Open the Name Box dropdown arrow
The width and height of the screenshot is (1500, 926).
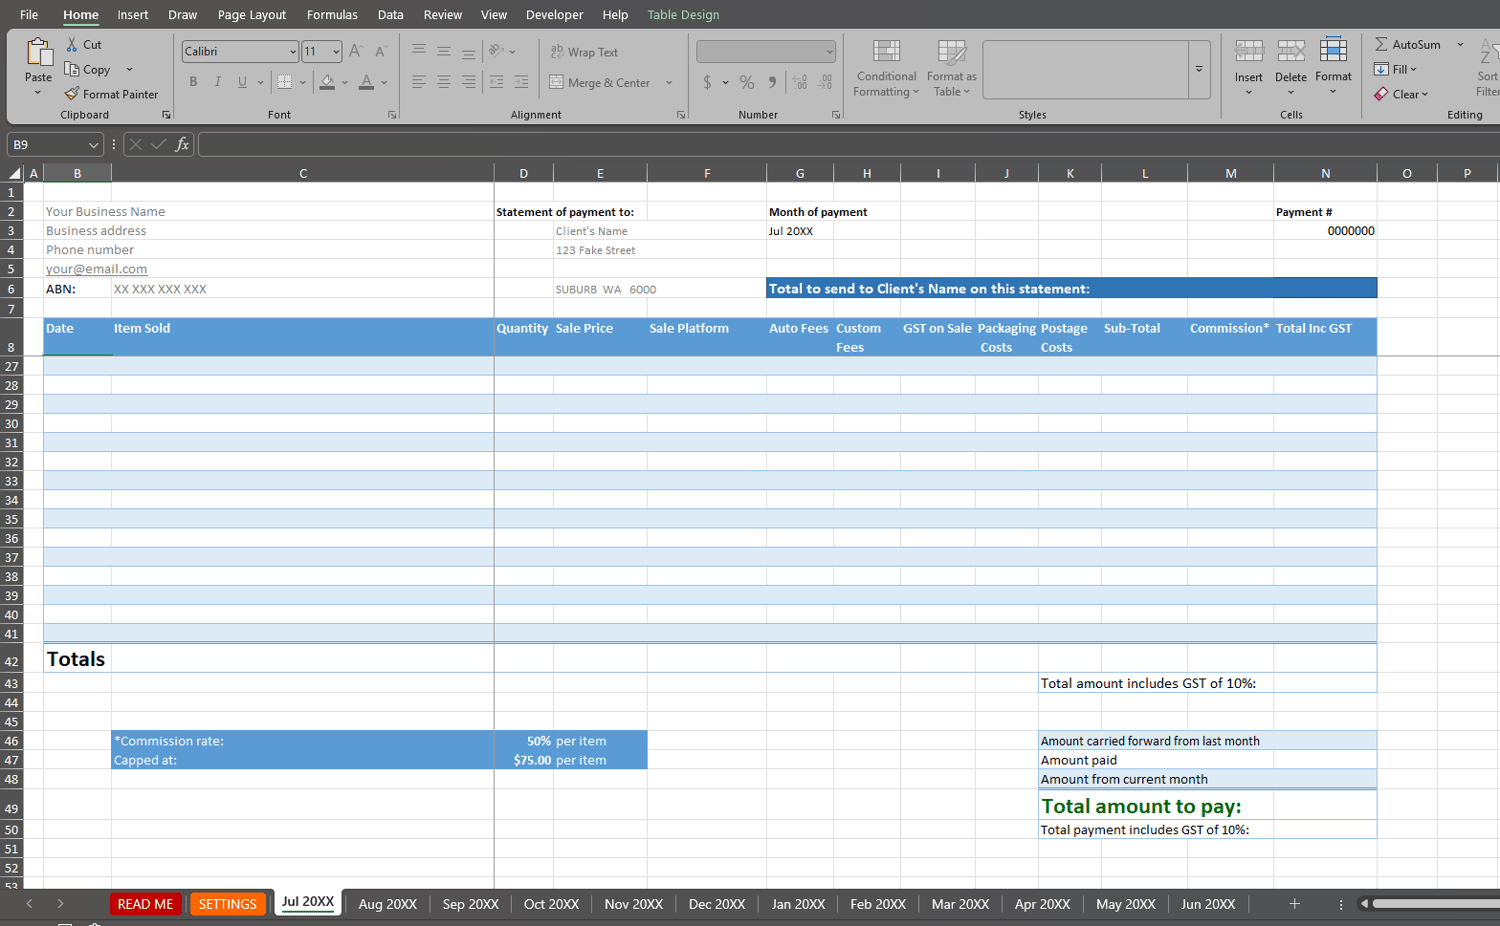[93, 145]
